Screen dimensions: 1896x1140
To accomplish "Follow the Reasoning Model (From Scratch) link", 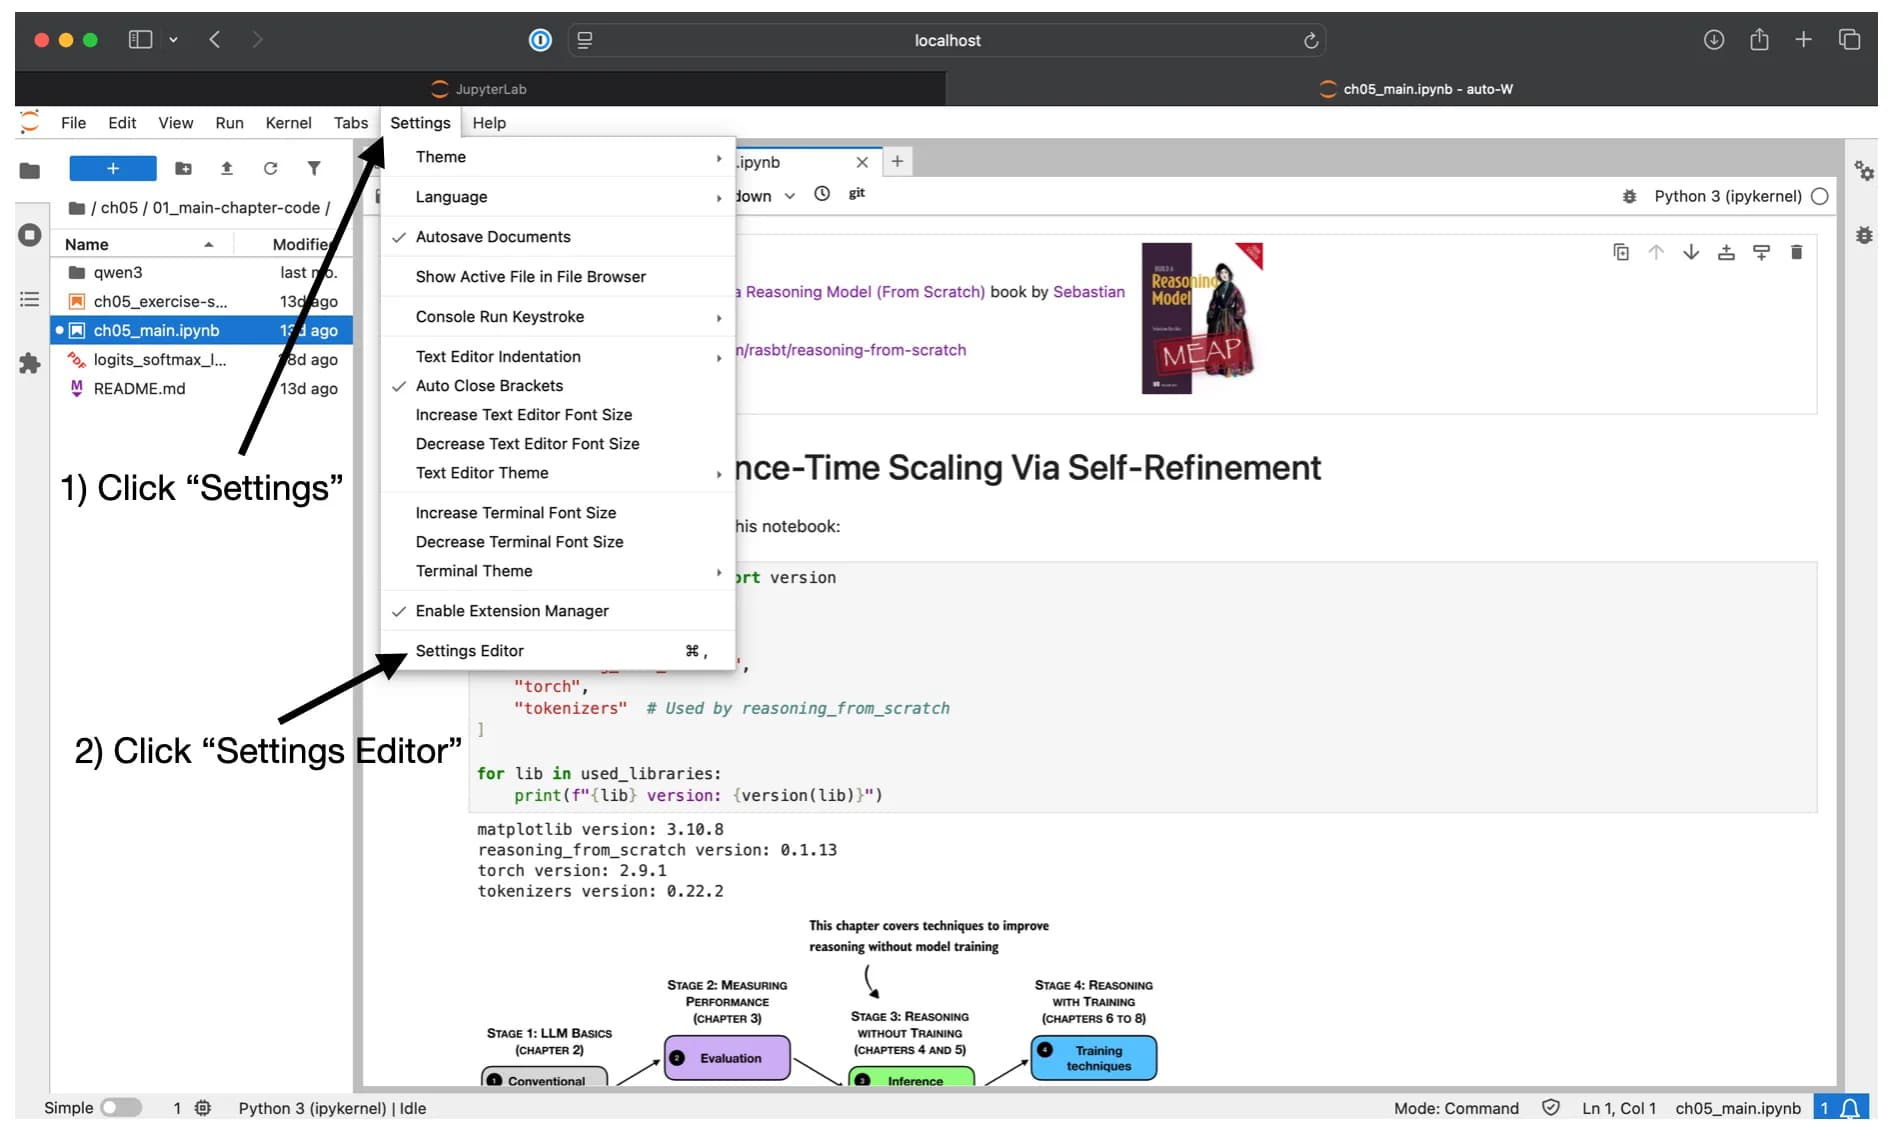I will [860, 292].
